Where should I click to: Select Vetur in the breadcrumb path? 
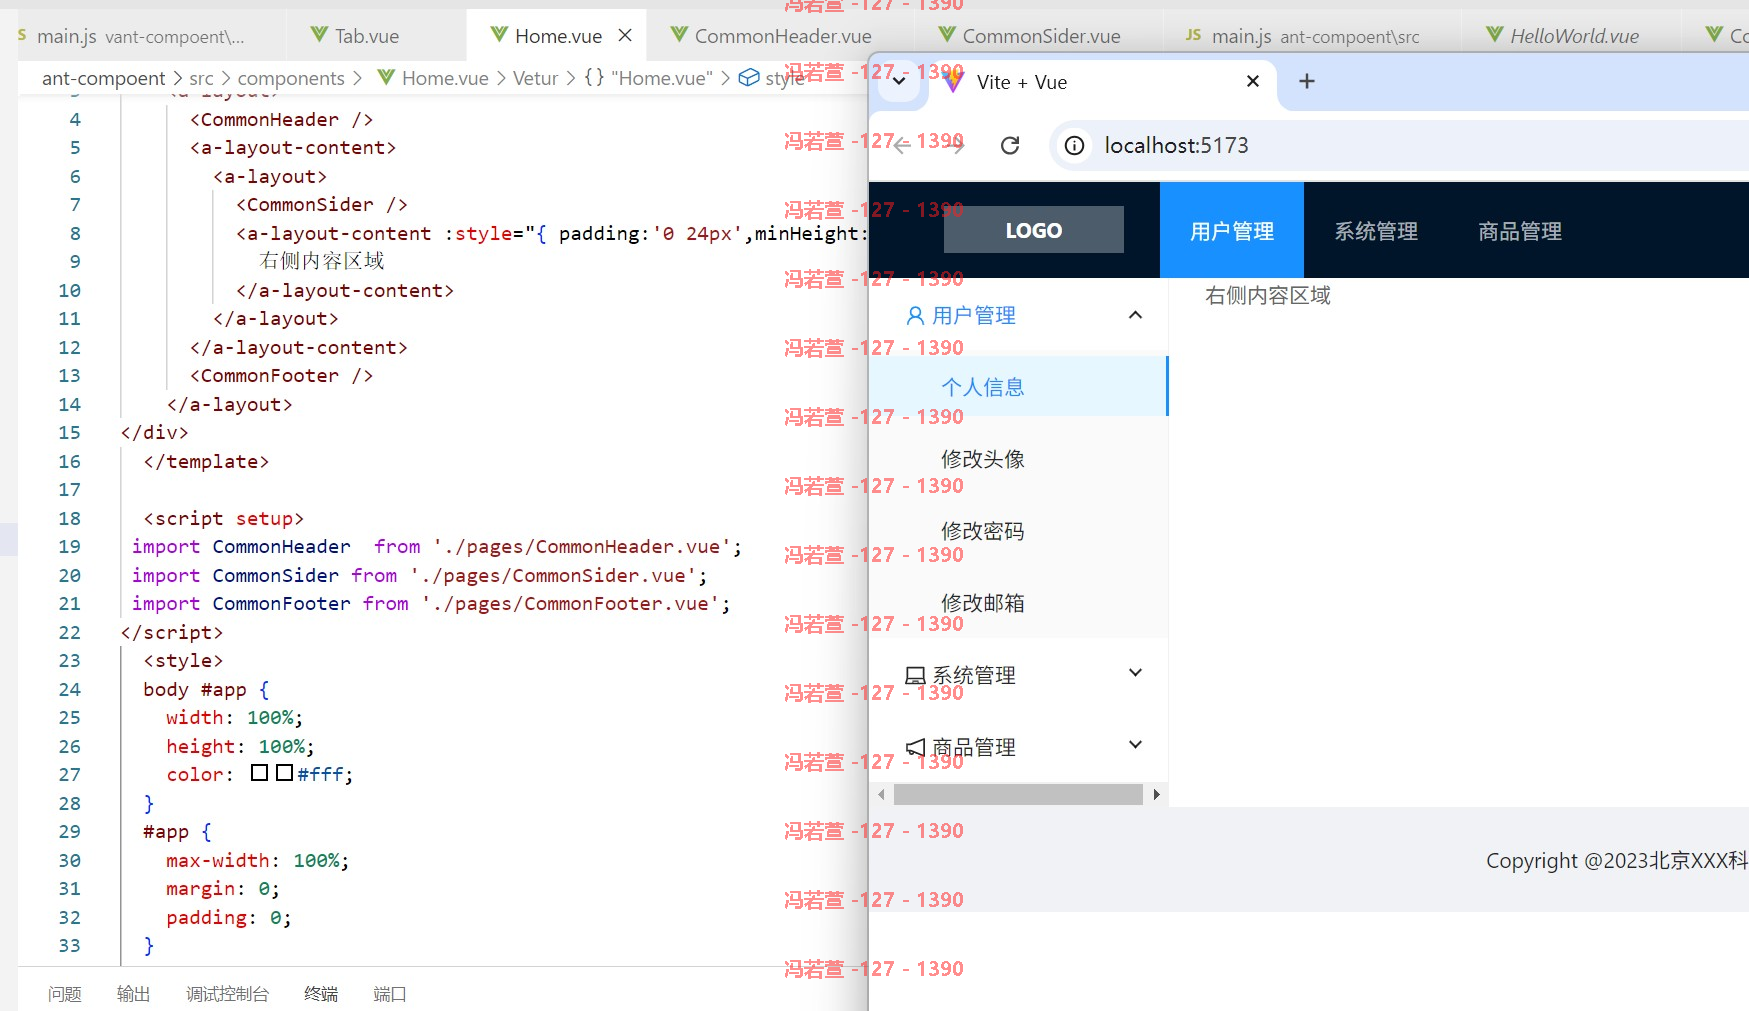click(535, 78)
